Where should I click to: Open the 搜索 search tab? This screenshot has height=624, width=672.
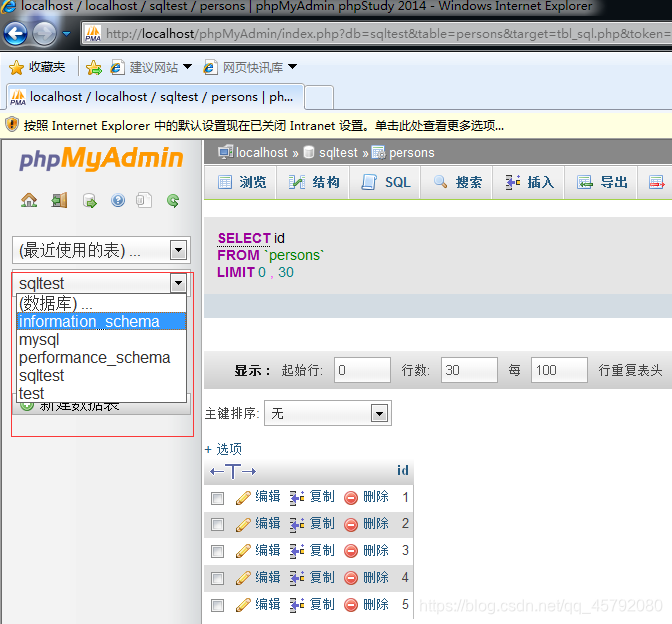pos(457,183)
